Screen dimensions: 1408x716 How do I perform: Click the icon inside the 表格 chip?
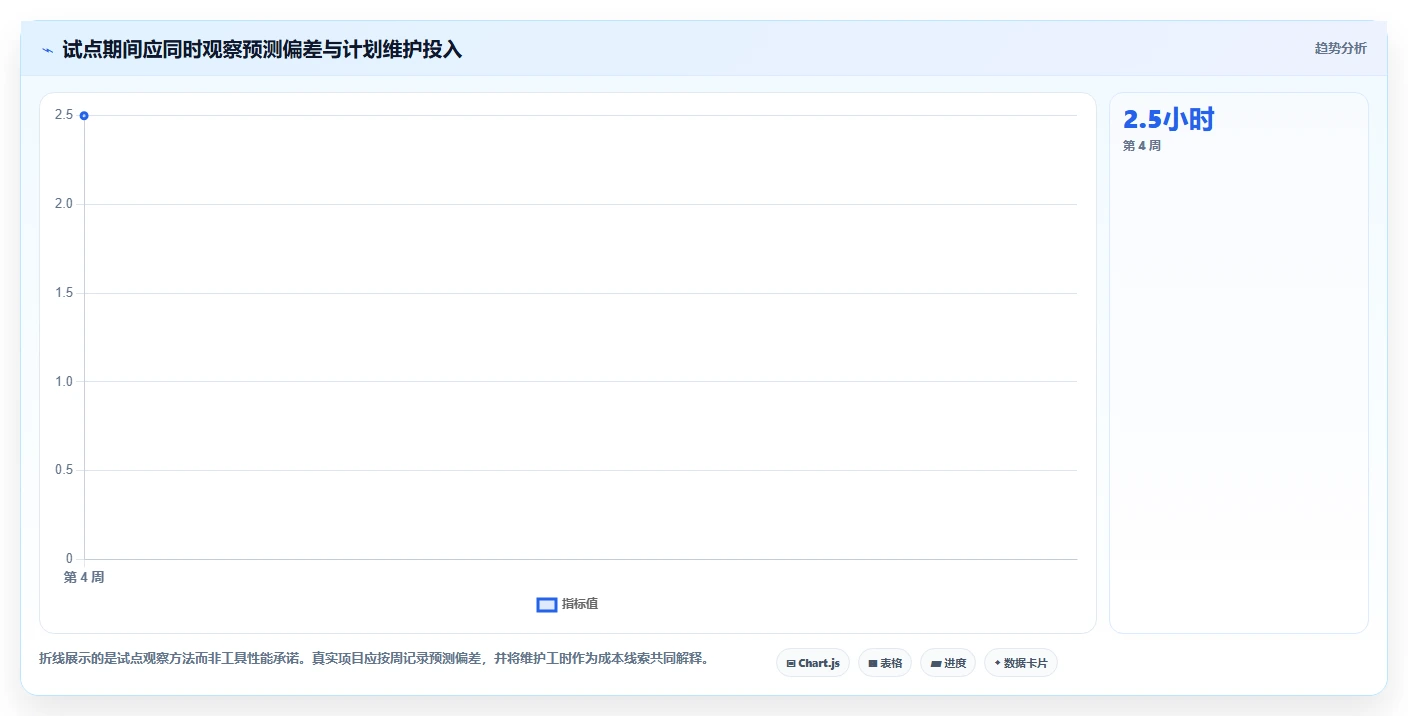(x=872, y=663)
